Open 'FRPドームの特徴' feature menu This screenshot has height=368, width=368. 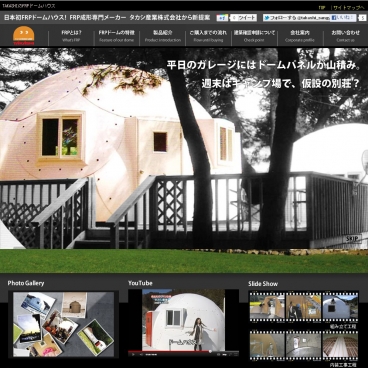point(117,36)
